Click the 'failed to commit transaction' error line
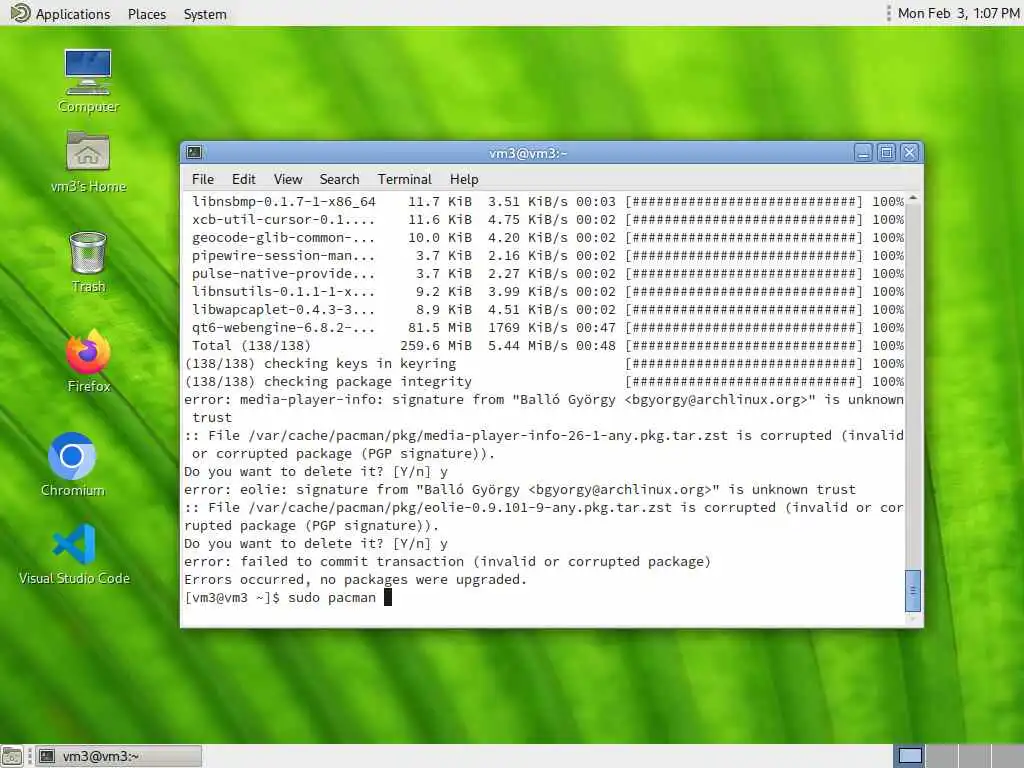The image size is (1024, 768). point(447,562)
